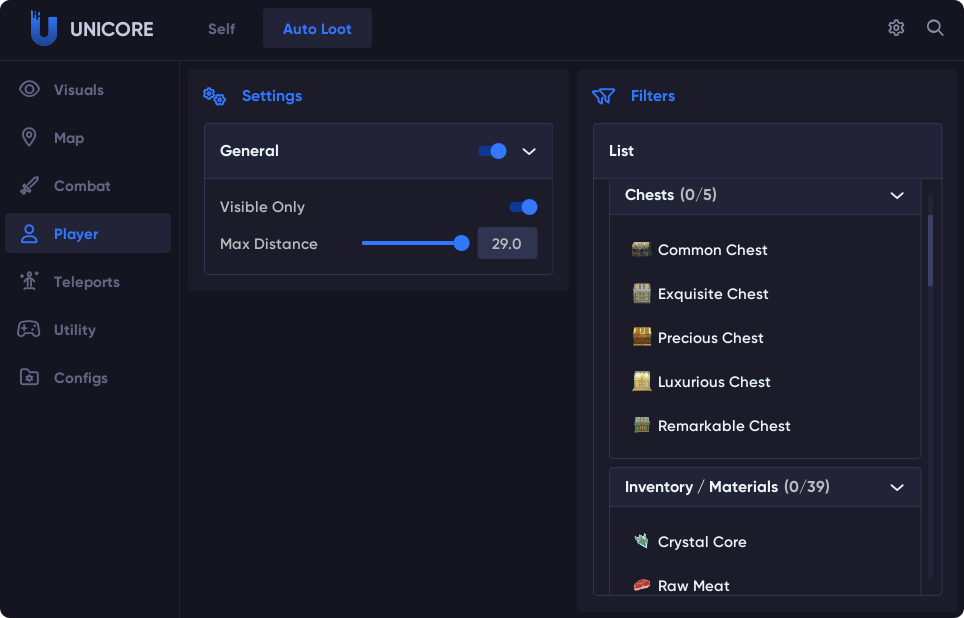This screenshot has height=618, width=964.
Task: Open the settings gear icon in header
Action: 896,28
